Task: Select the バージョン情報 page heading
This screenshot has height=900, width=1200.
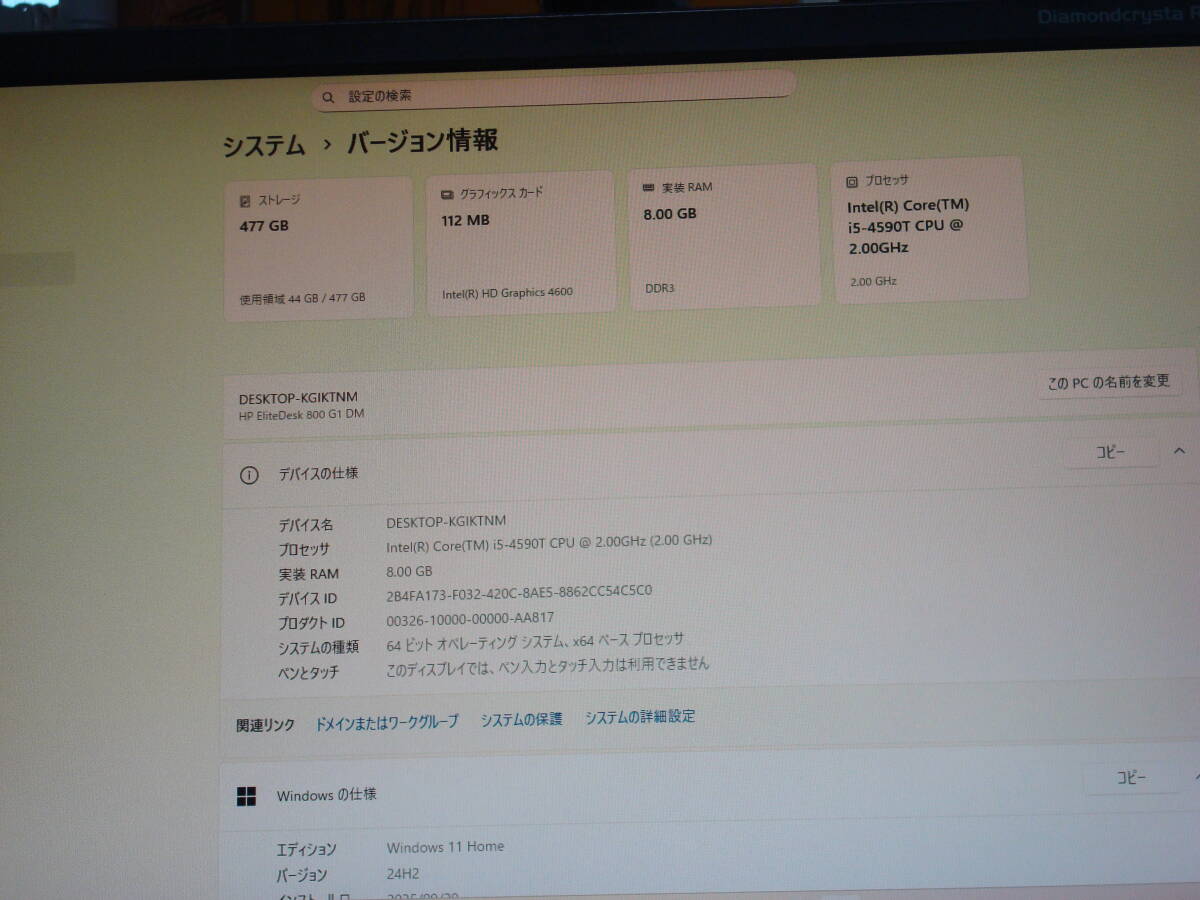Action: click(x=422, y=142)
